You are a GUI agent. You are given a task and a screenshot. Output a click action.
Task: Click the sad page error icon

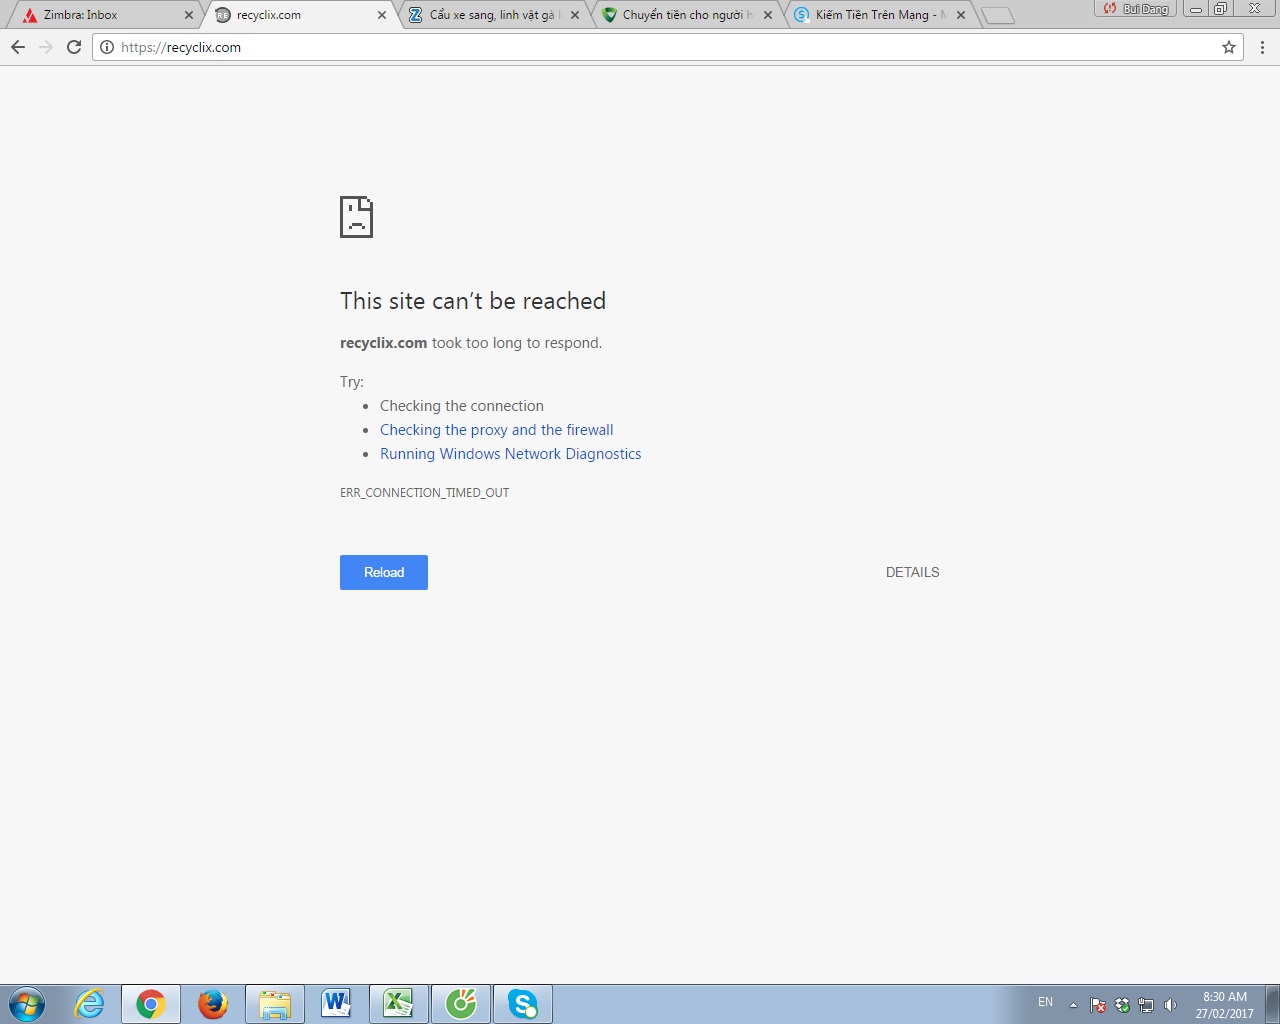356,217
